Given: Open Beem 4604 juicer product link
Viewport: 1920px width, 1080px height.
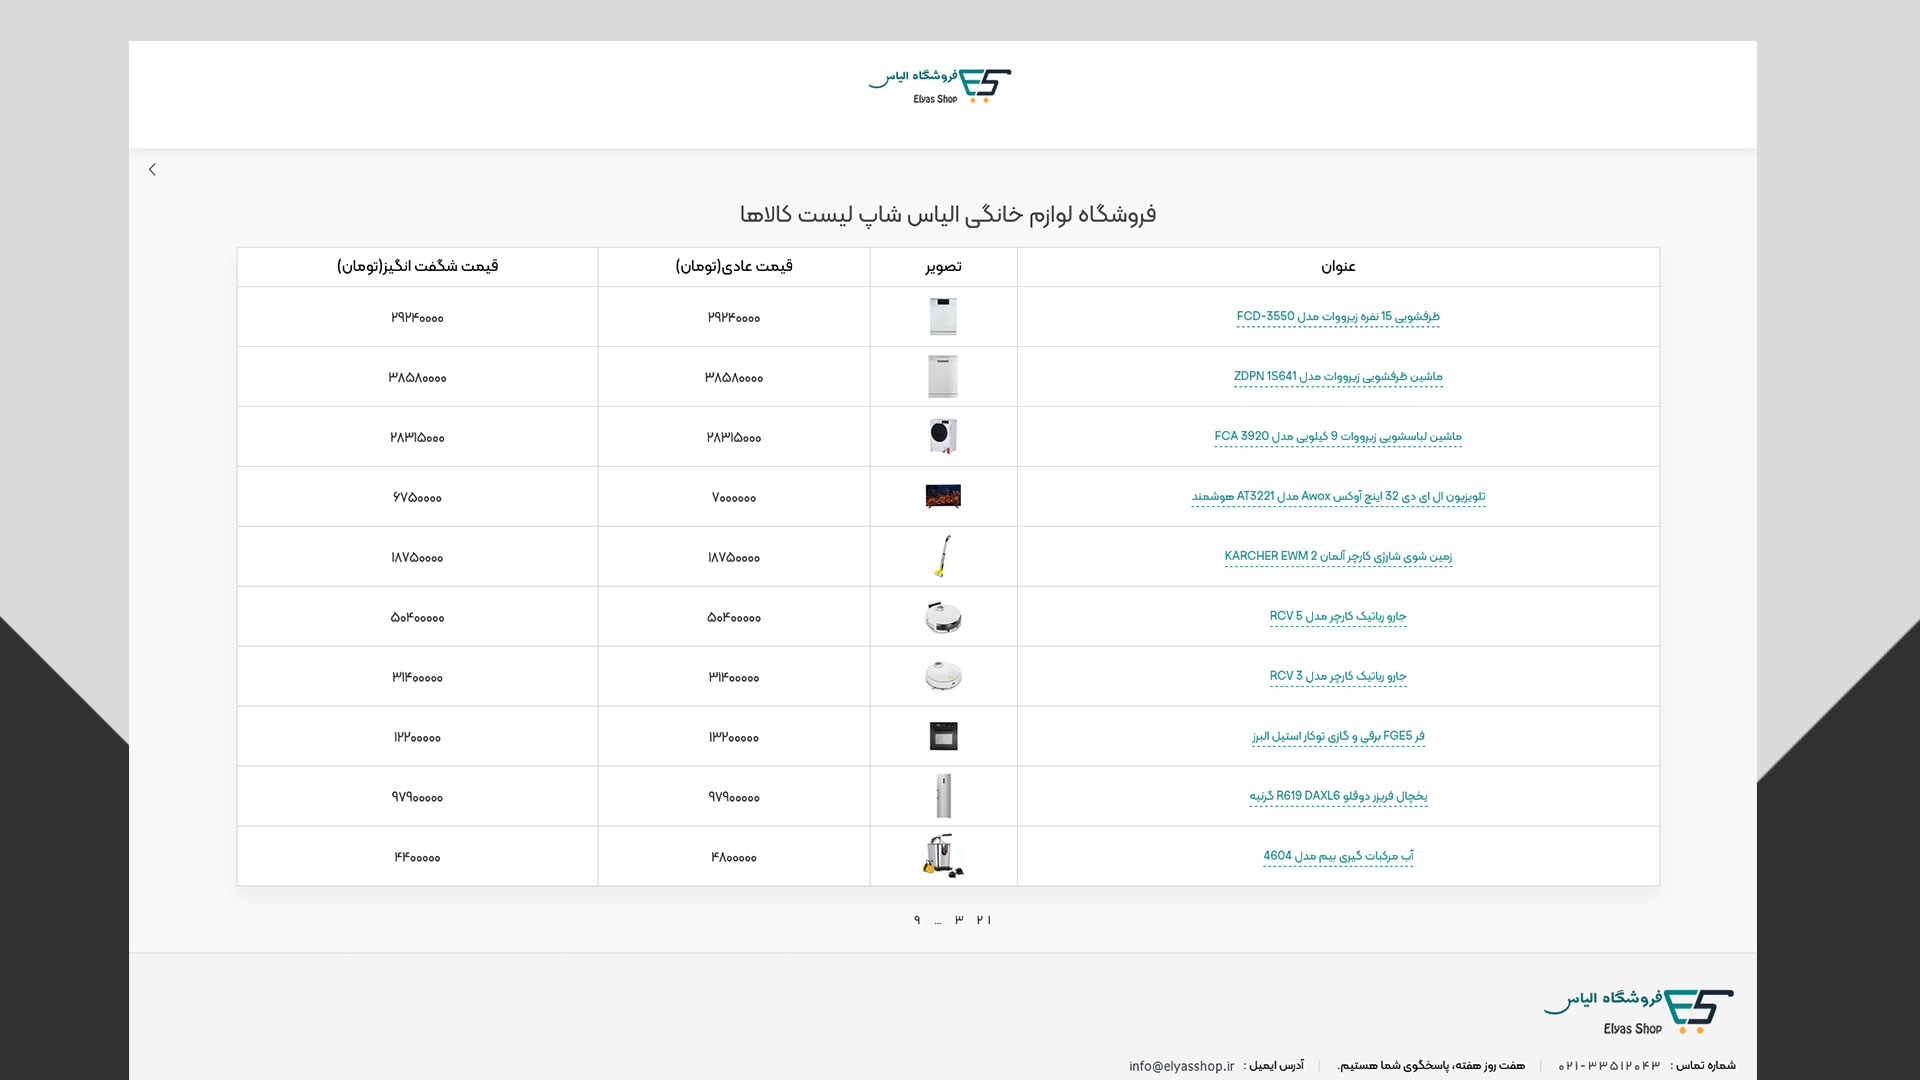Looking at the screenshot, I should coord(1337,856).
